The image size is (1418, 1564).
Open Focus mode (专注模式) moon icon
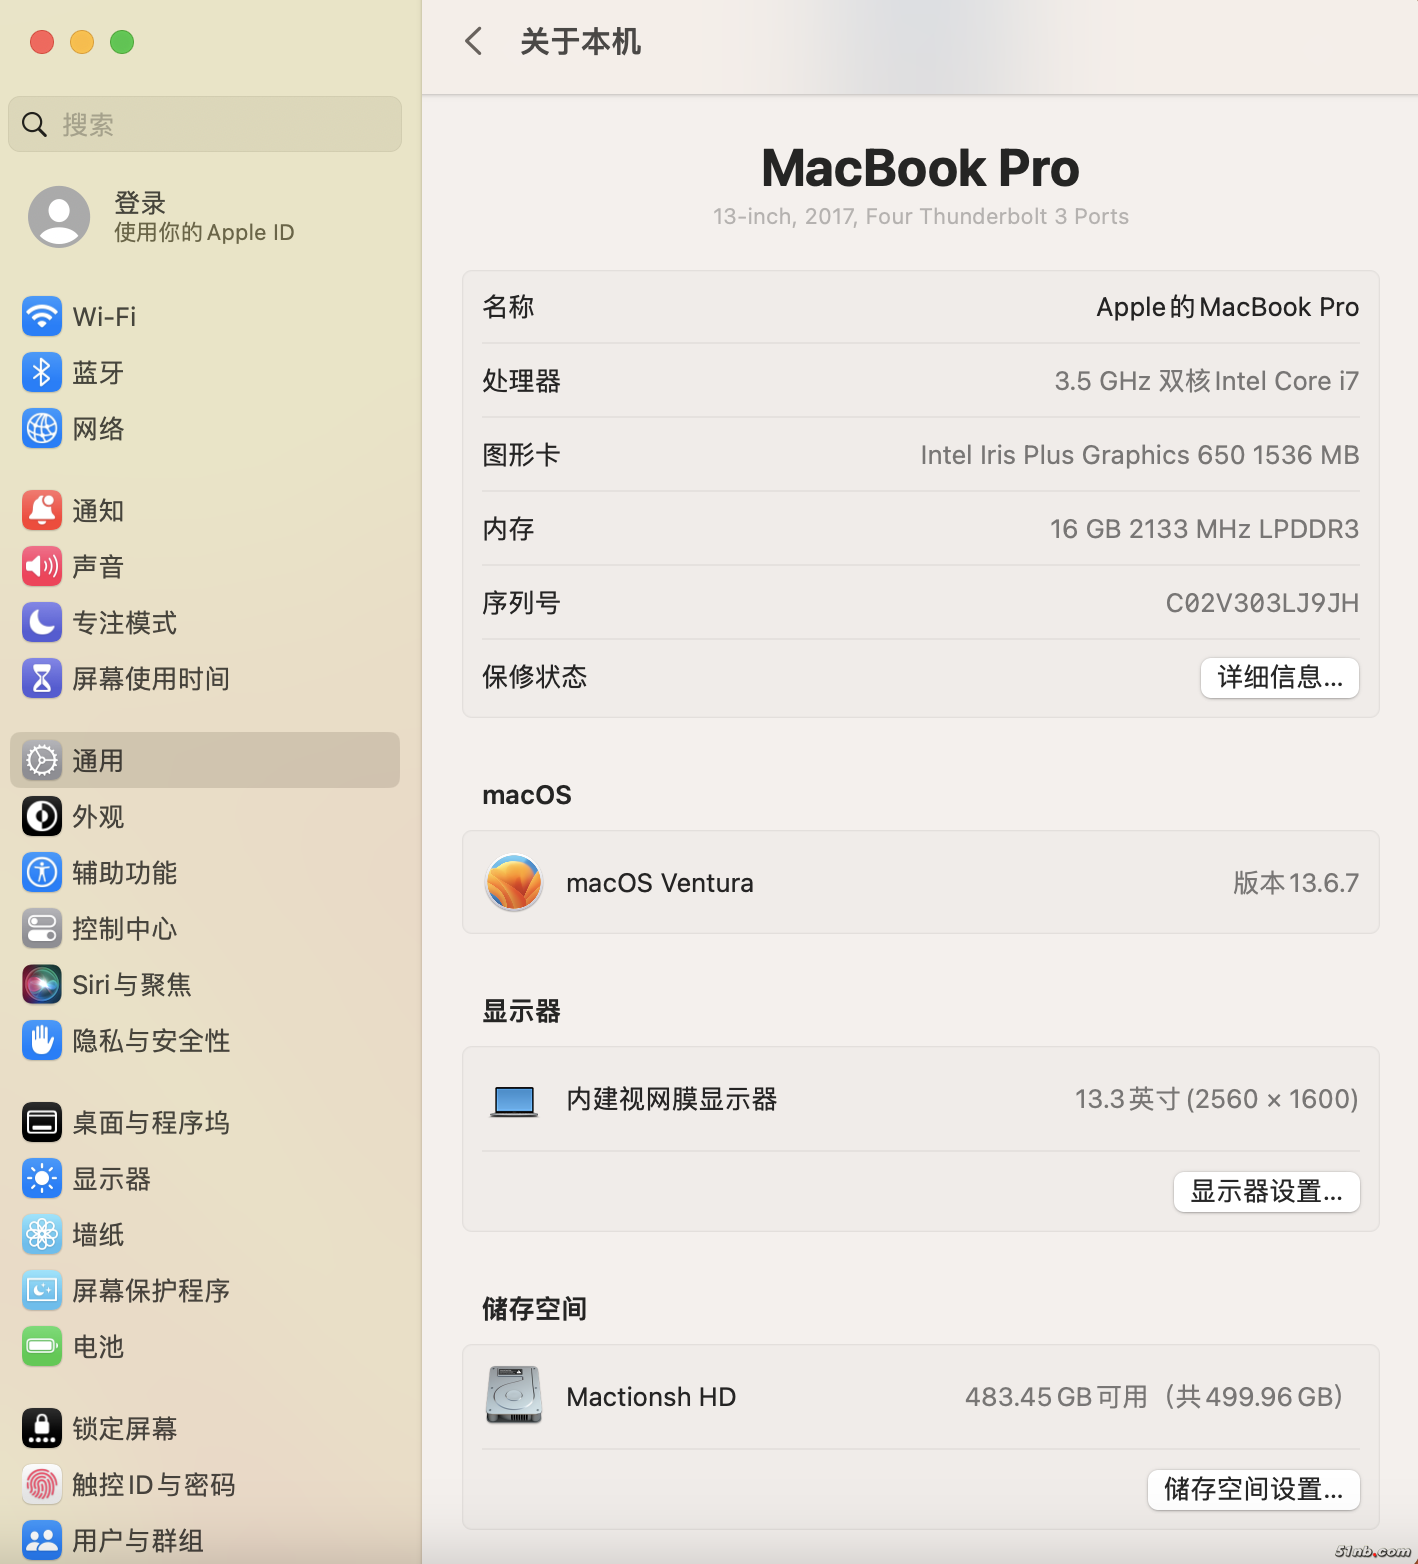pos(42,623)
